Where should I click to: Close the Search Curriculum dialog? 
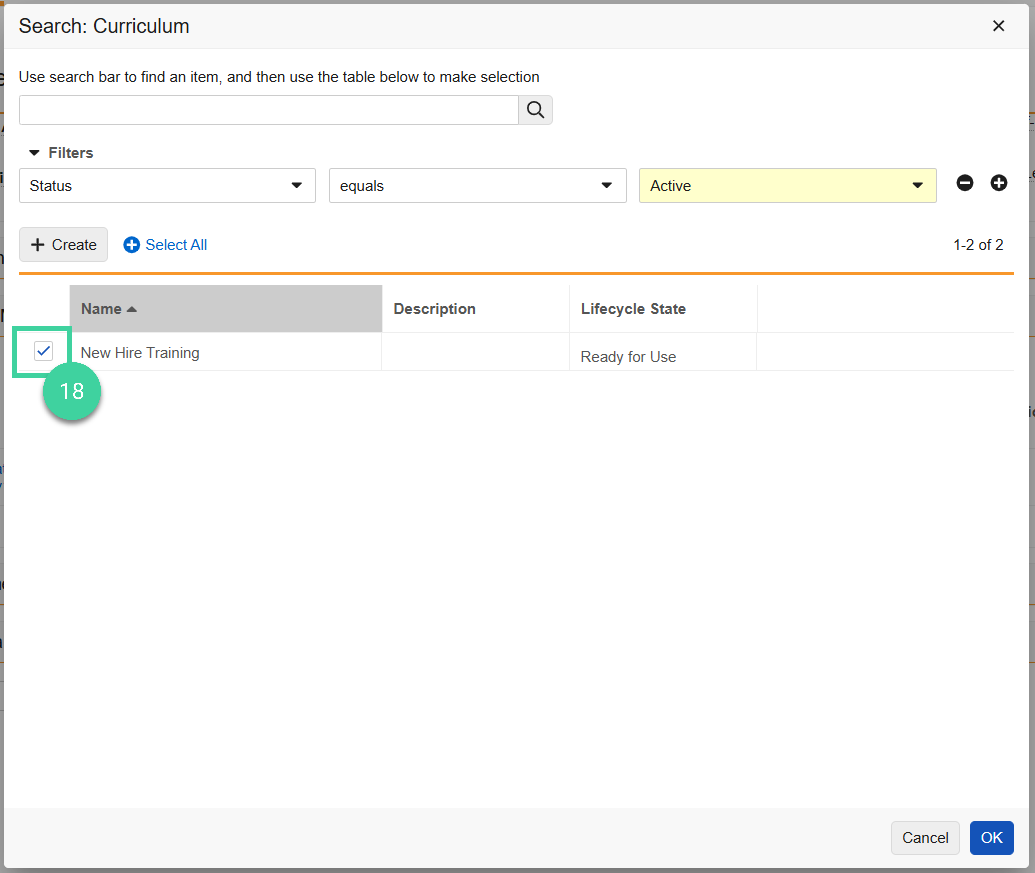pos(998,26)
